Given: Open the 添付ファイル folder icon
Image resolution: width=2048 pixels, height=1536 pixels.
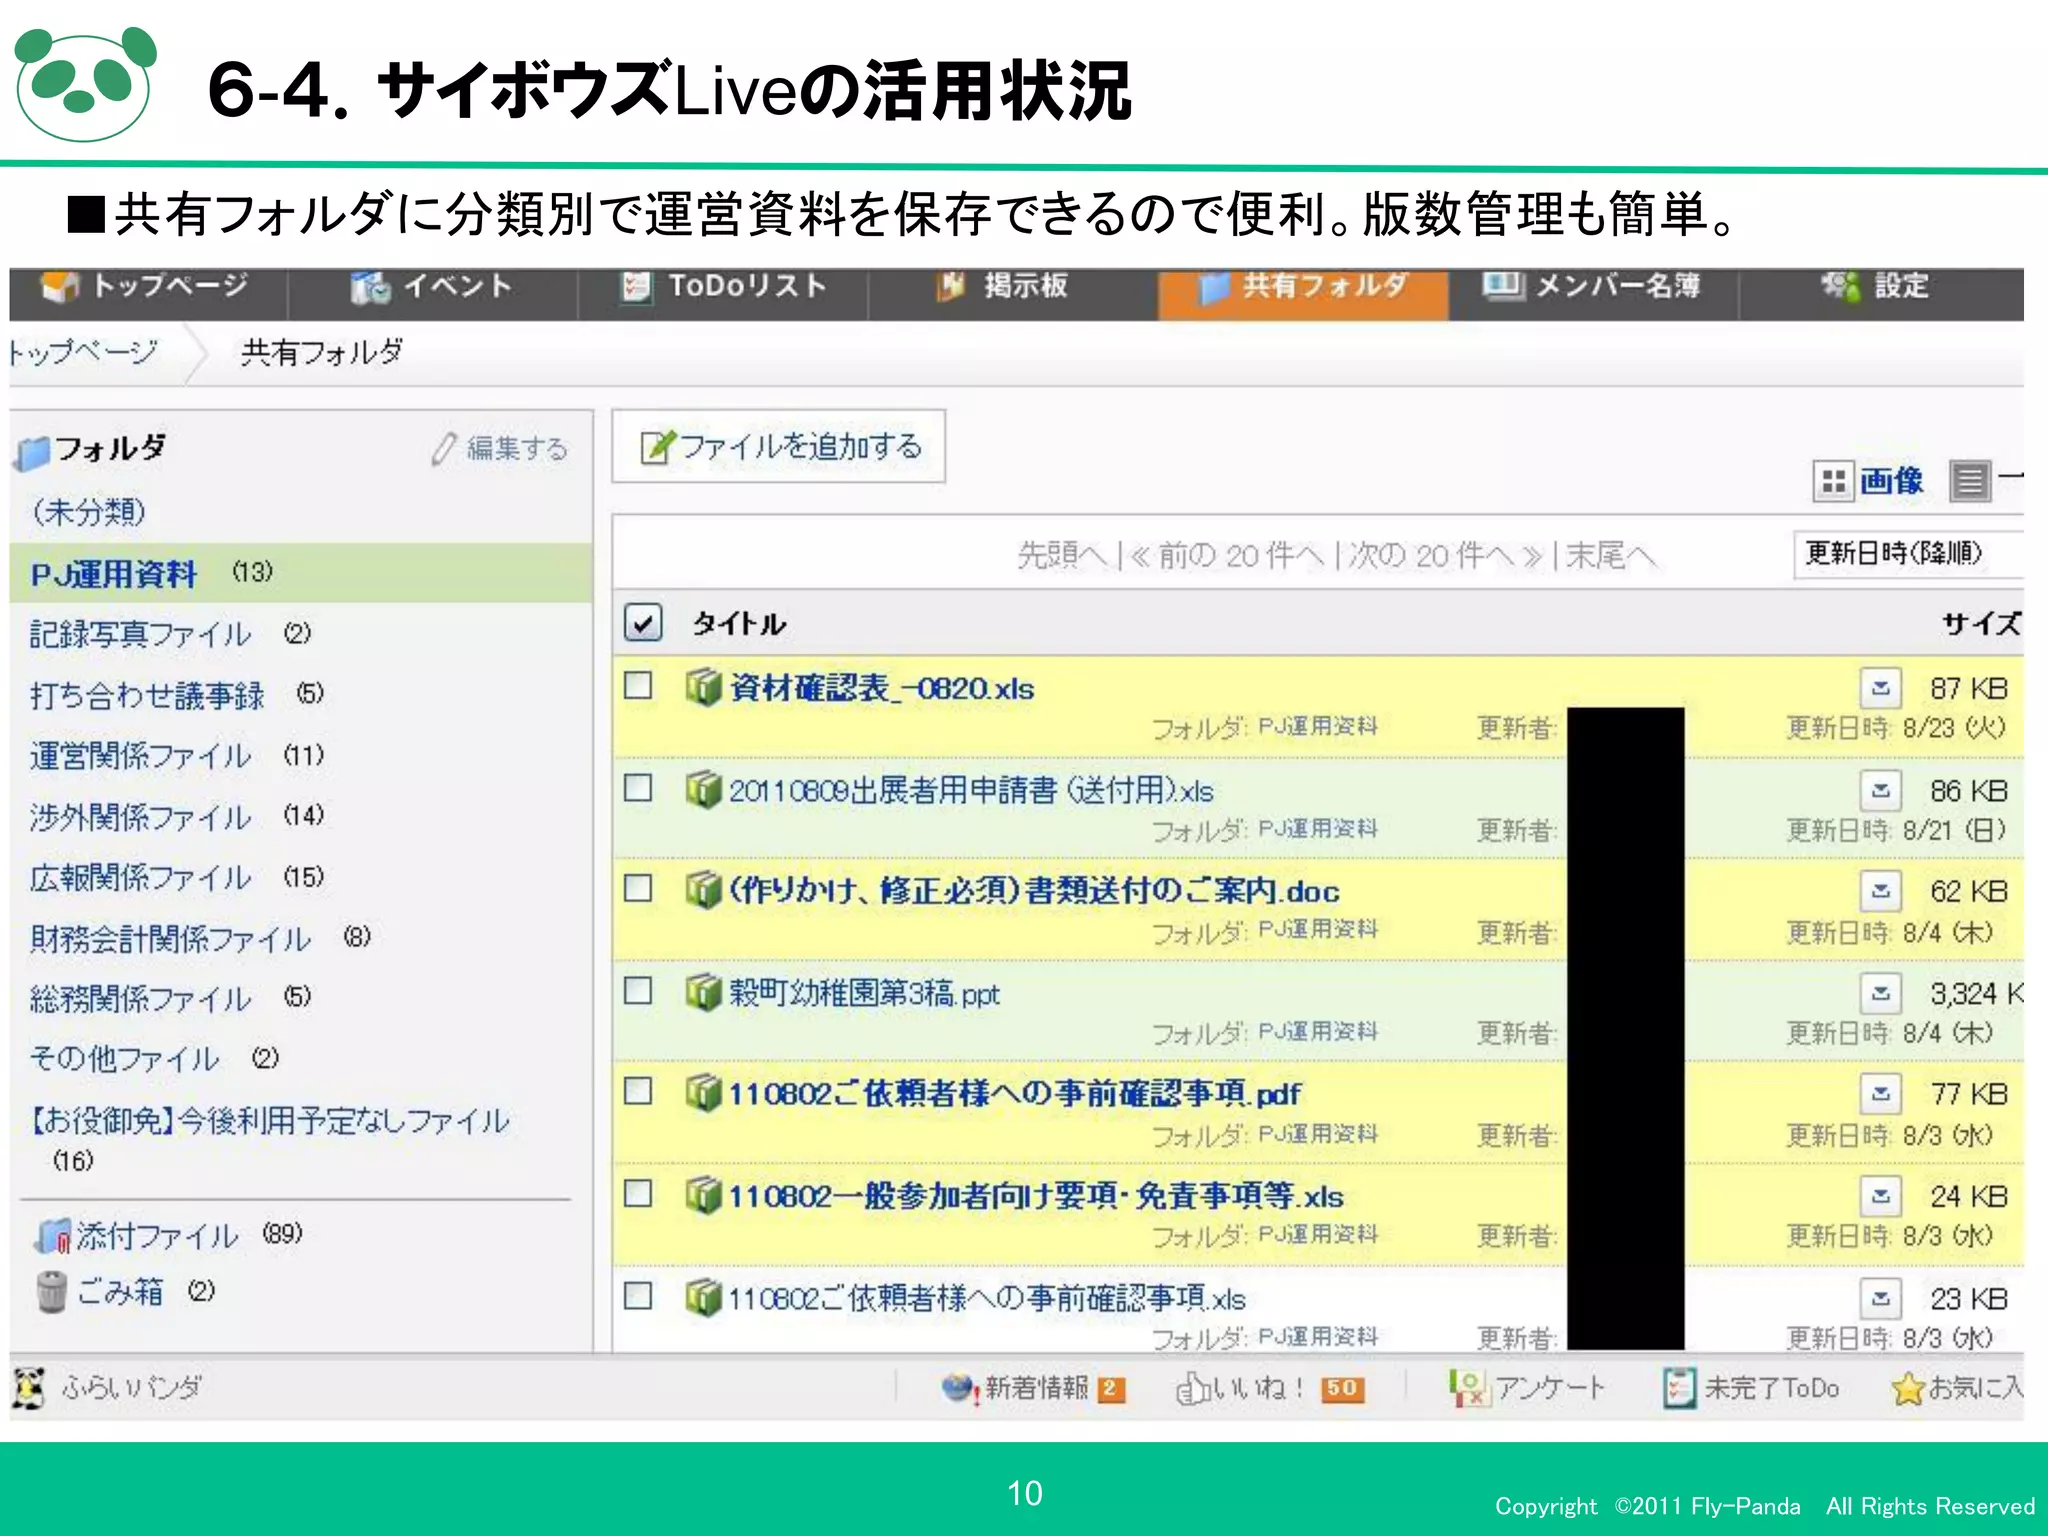Looking at the screenshot, I should pyautogui.click(x=53, y=1236).
